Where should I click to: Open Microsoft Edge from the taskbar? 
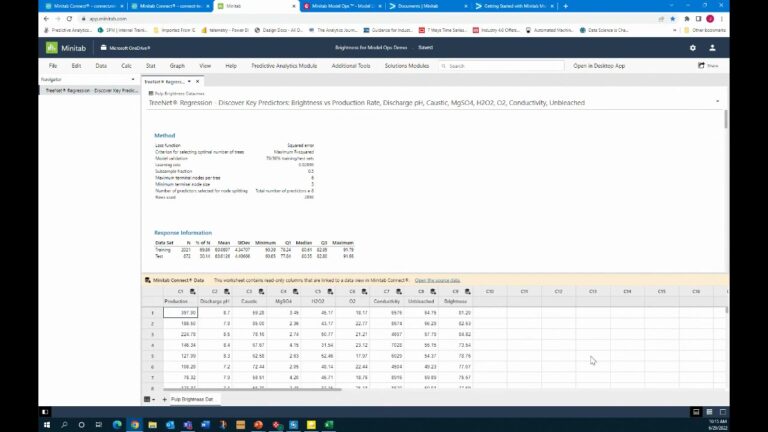(117, 425)
